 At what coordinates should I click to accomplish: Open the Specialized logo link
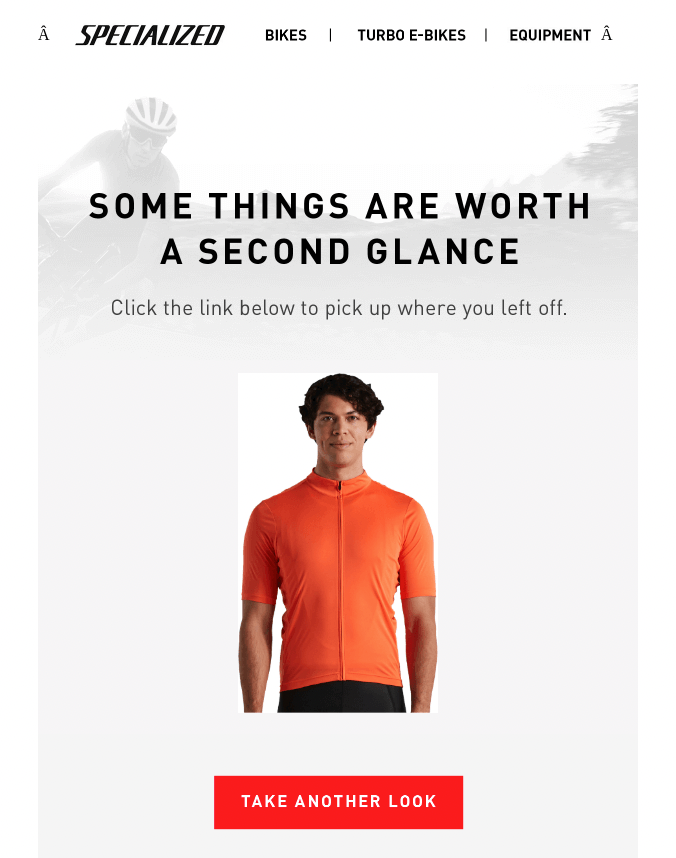(x=150, y=35)
